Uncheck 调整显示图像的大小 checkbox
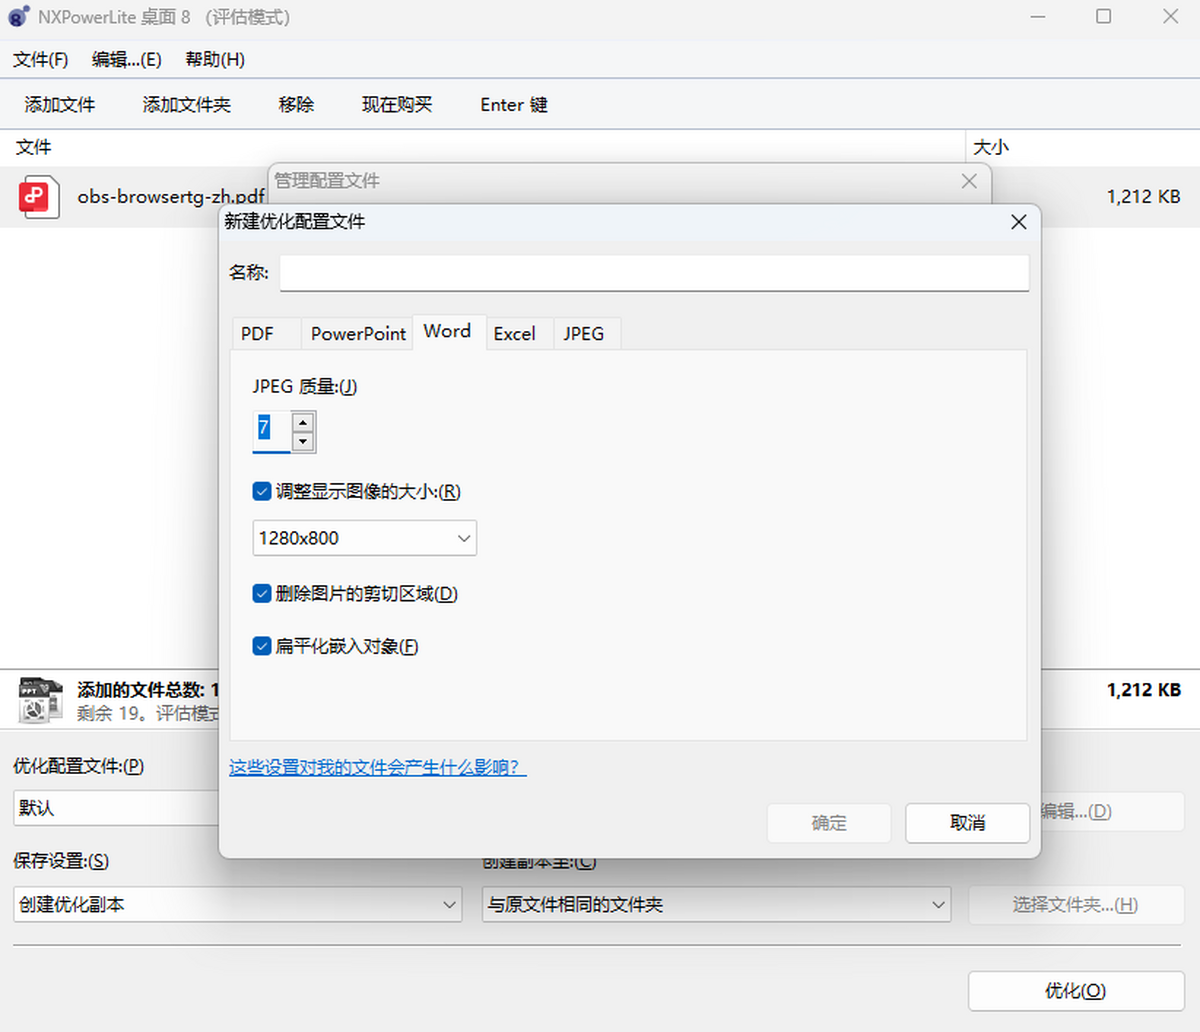 pos(262,491)
